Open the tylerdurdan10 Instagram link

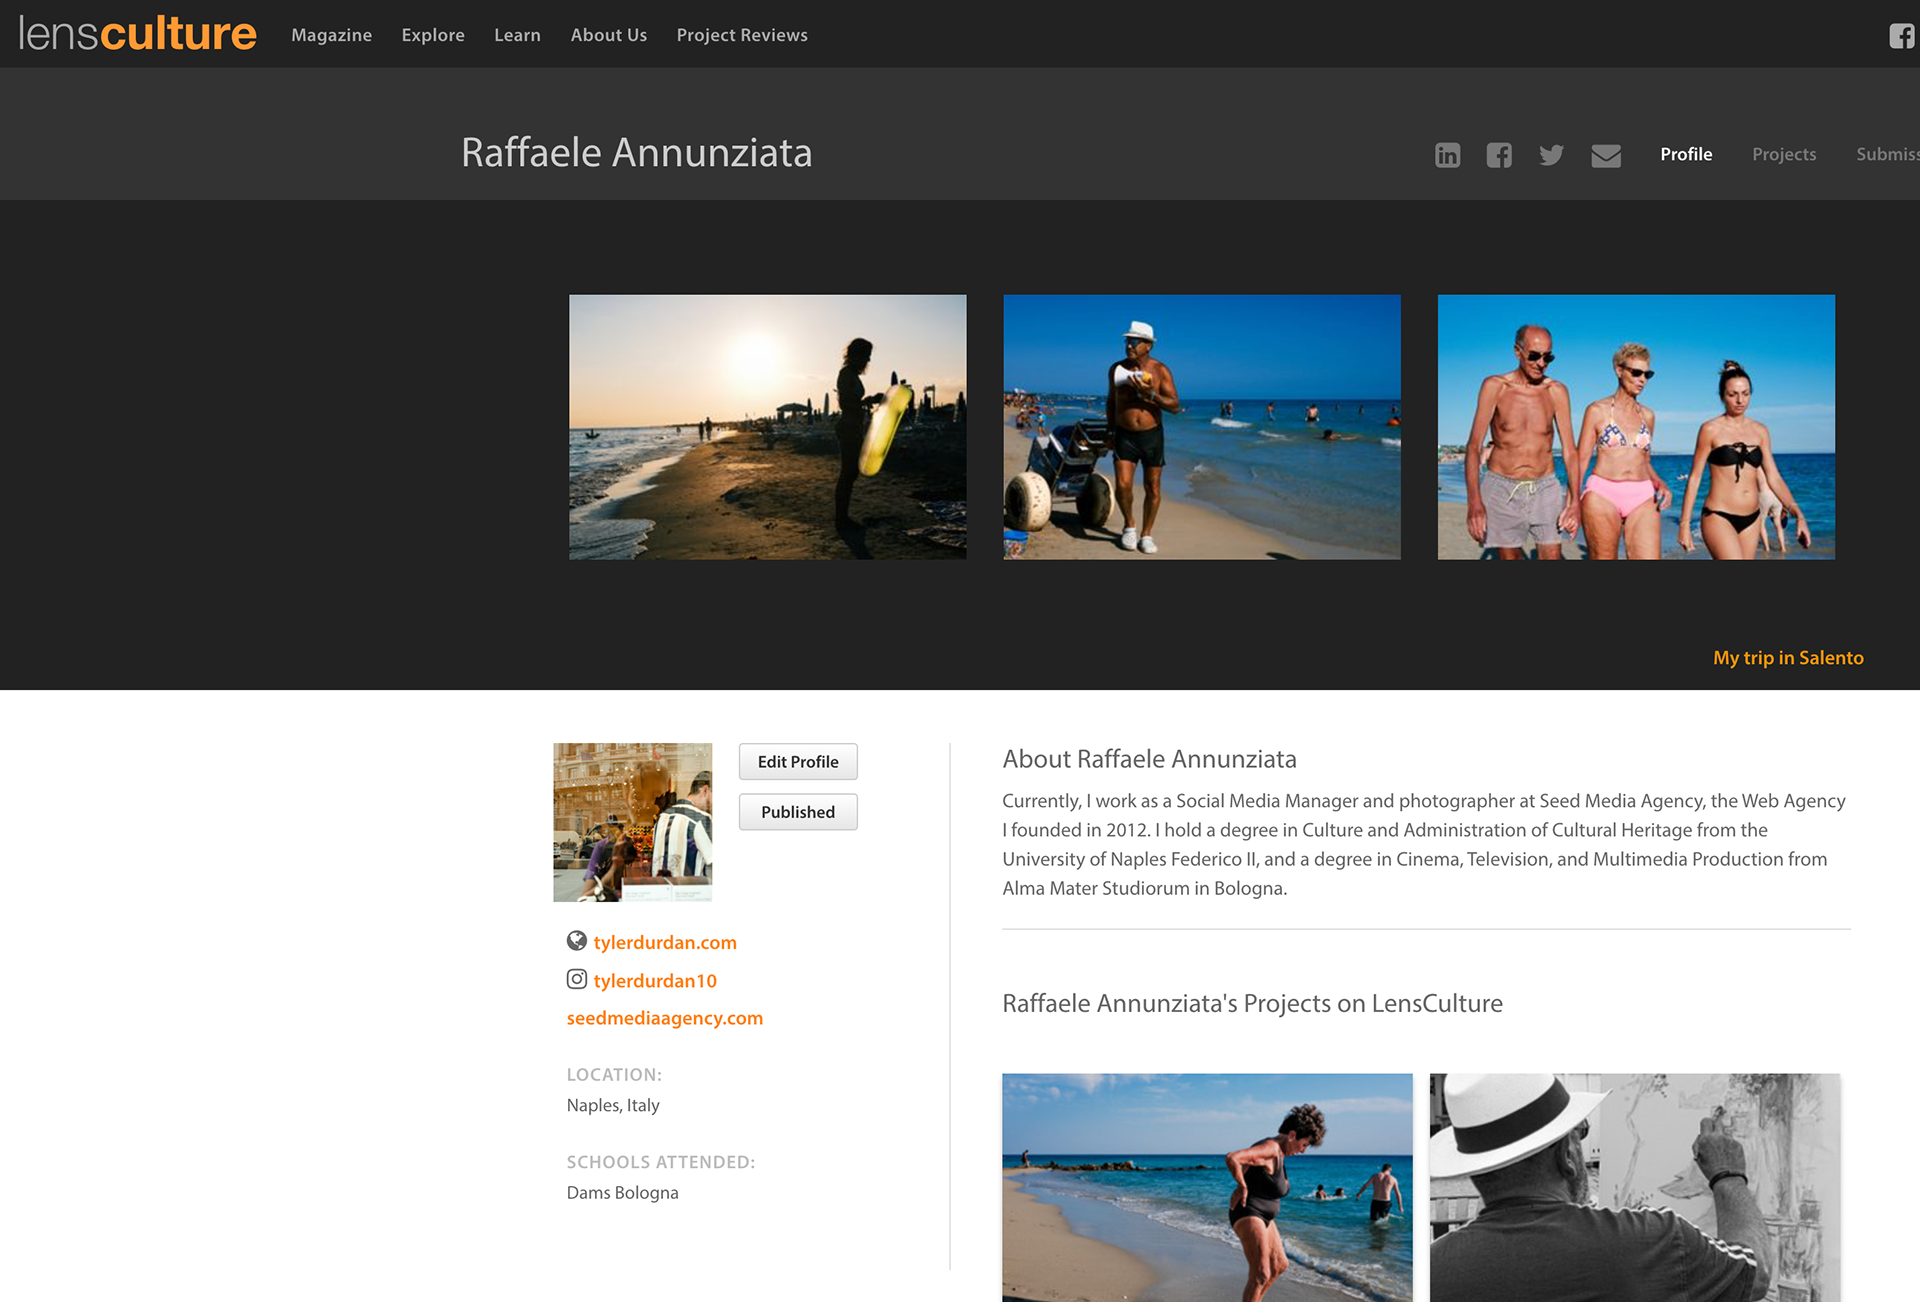point(655,981)
